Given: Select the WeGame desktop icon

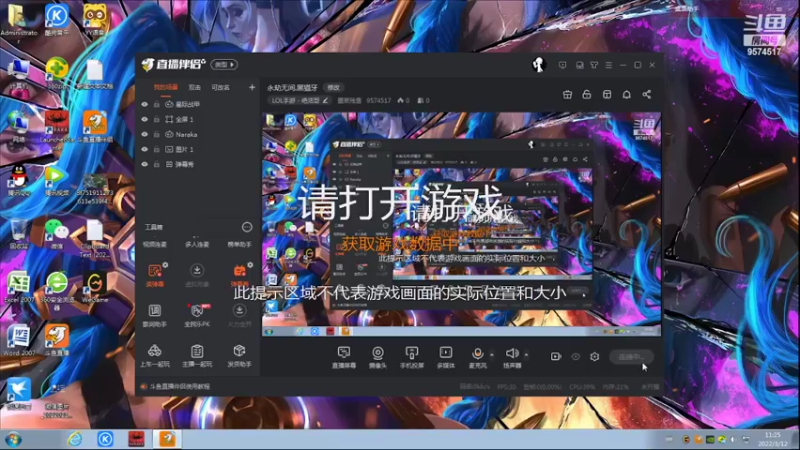Looking at the screenshot, I should [95, 287].
